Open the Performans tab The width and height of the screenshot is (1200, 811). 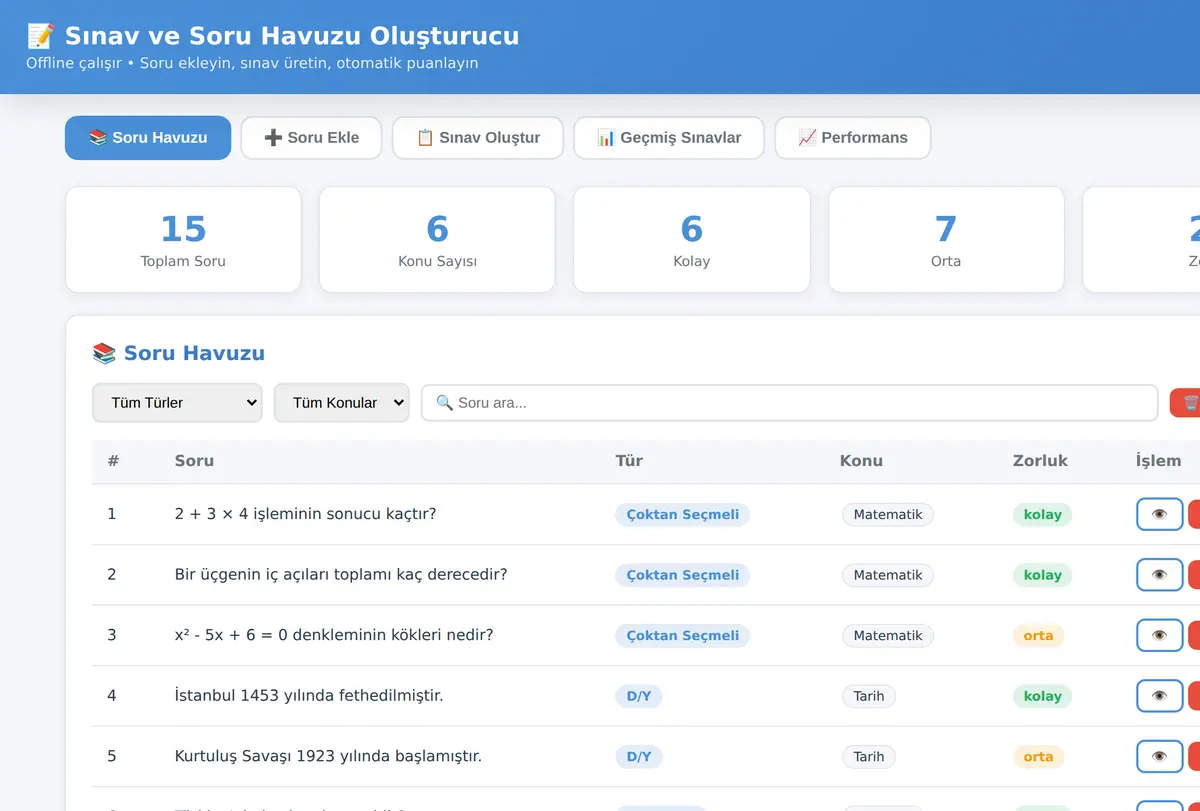click(x=853, y=138)
